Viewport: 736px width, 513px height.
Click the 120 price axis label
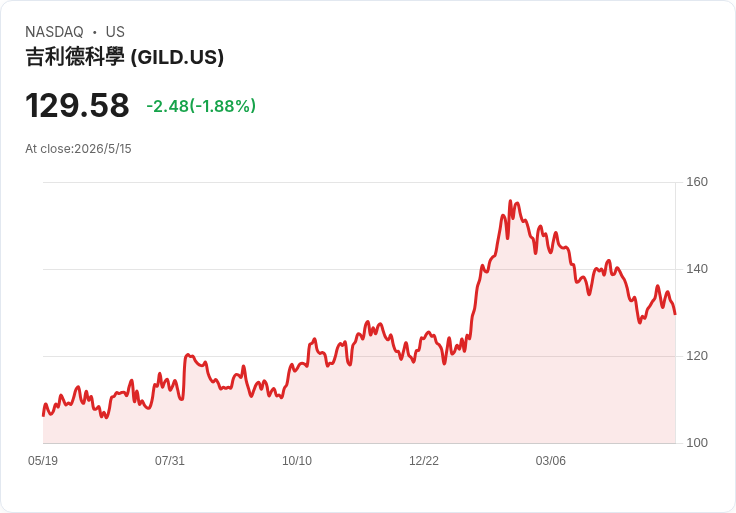(x=697, y=356)
